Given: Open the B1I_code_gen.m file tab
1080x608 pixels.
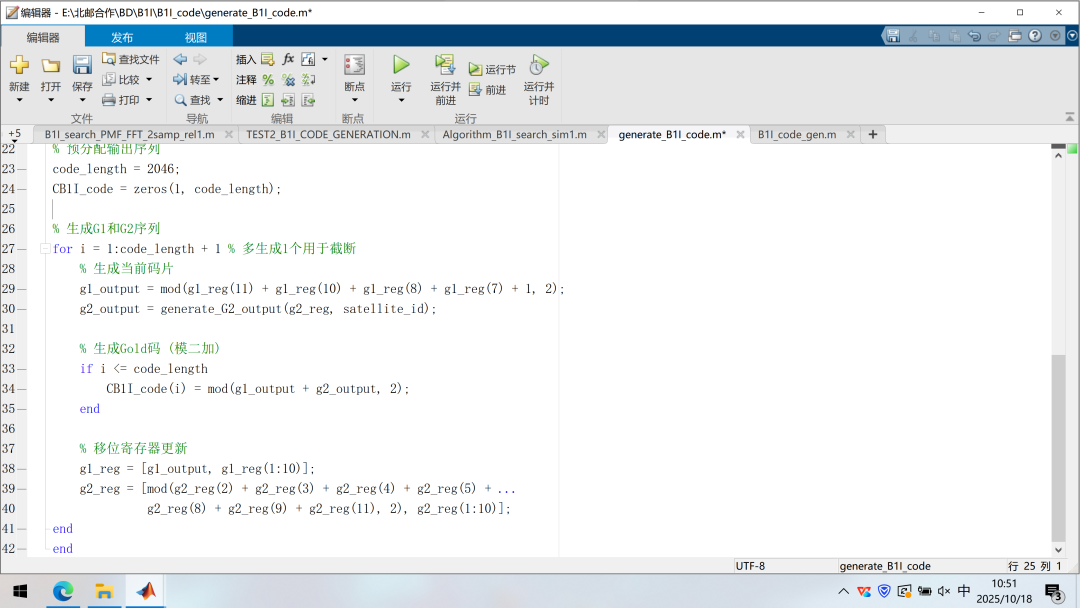Looking at the screenshot, I should point(797,134).
